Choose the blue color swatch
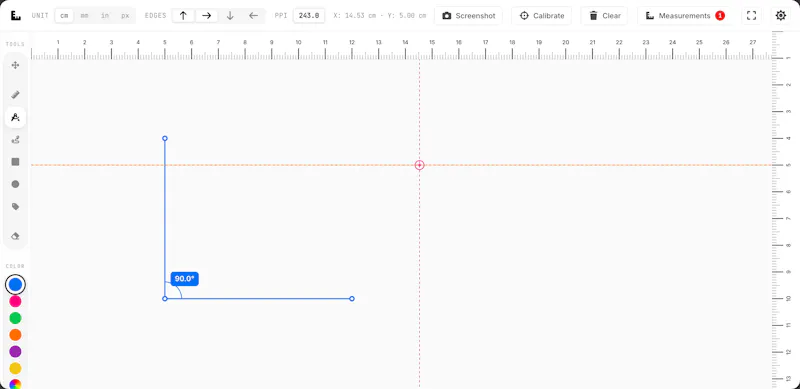The width and height of the screenshot is (800, 389). click(15, 284)
